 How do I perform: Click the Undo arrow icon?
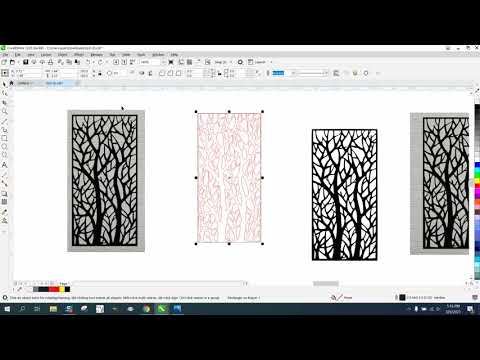click(88, 62)
